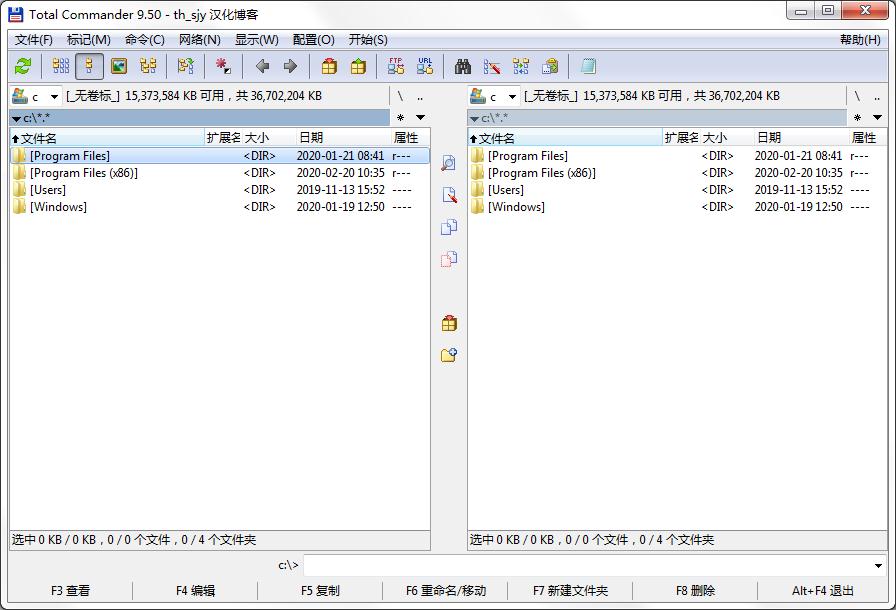The width and height of the screenshot is (896, 610).
Task: Expand right panel directory history arrow
Action: 878,118
